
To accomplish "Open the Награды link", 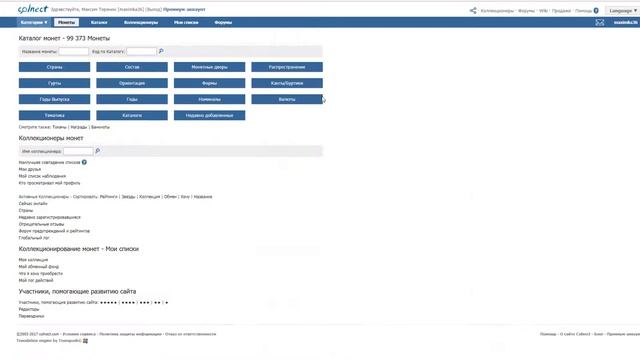I will pyautogui.click(x=79, y=127).
